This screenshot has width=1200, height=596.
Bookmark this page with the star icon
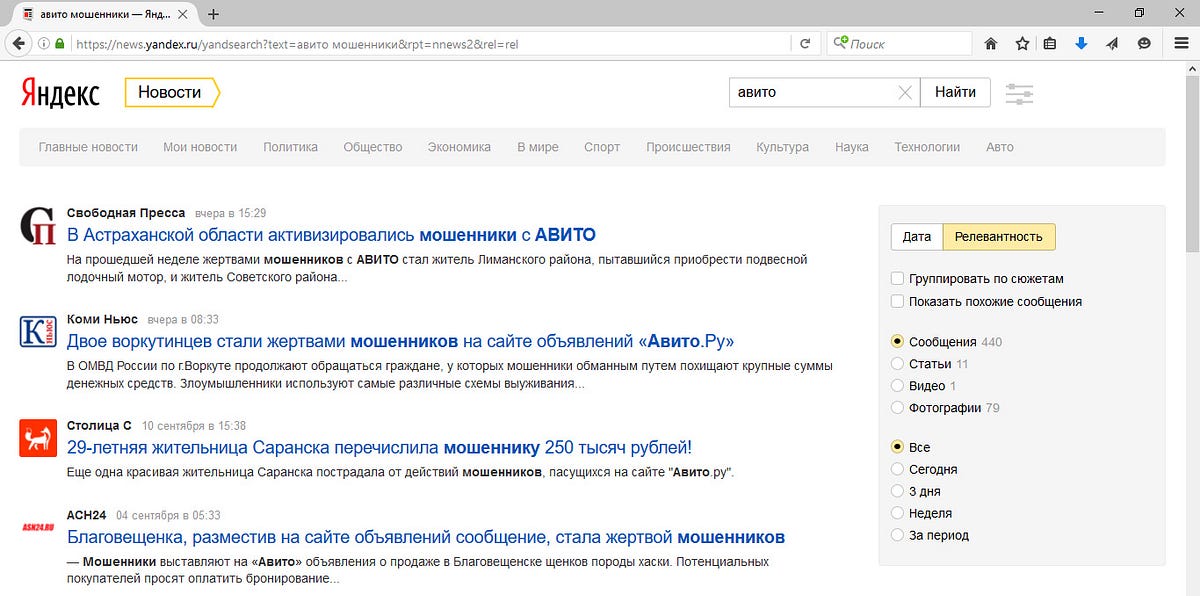click(x=1021, y=43)
